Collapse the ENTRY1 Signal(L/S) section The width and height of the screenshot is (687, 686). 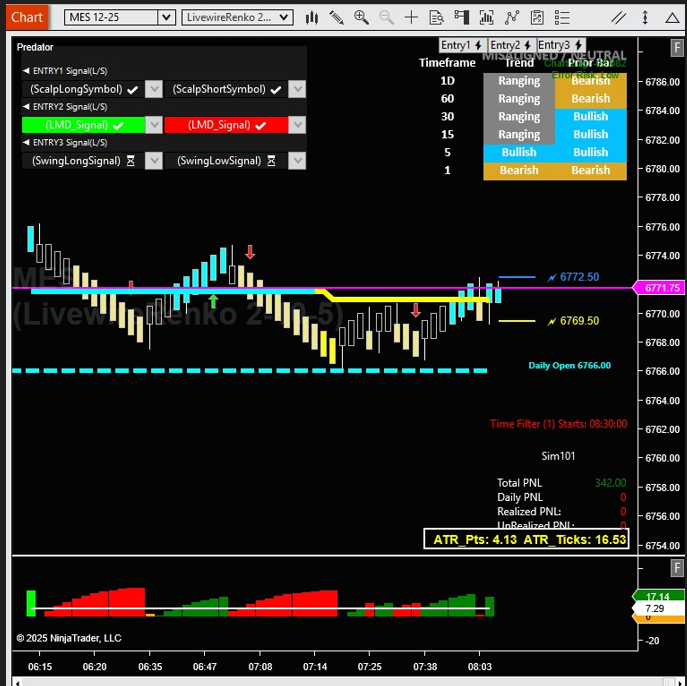point(26,71)
